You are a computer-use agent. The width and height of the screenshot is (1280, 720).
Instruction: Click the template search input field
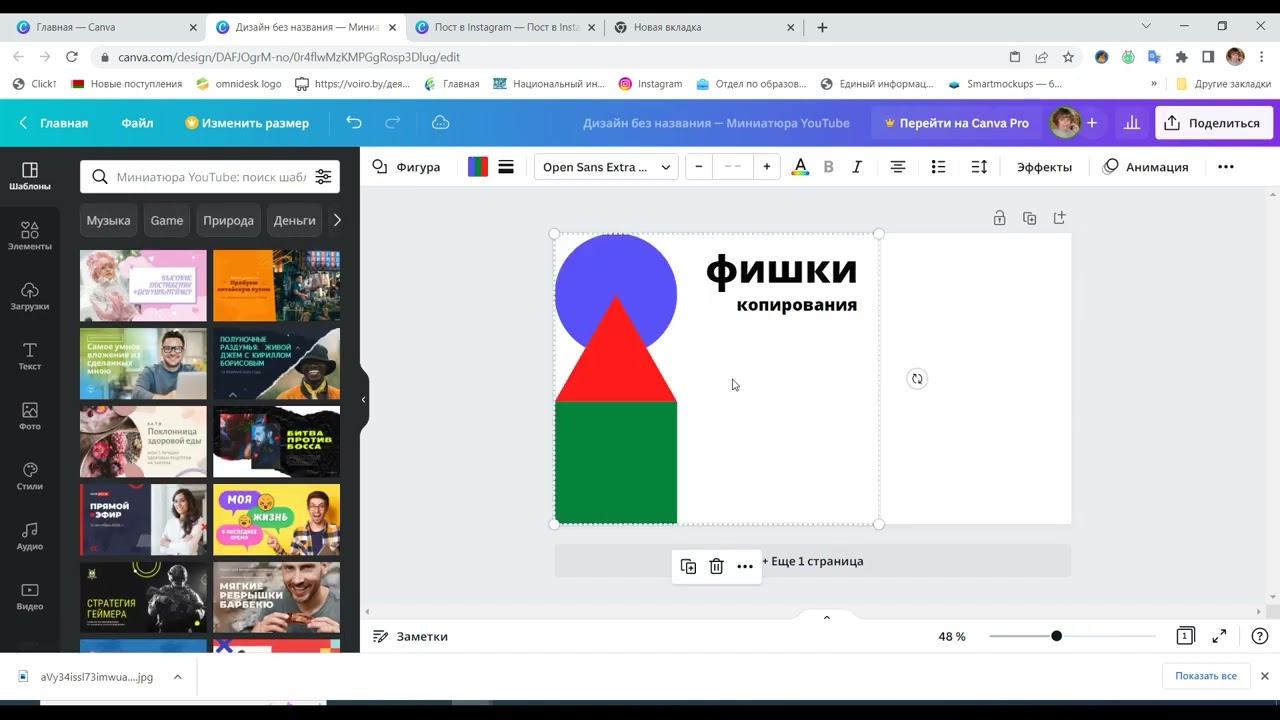click(210, 177)
